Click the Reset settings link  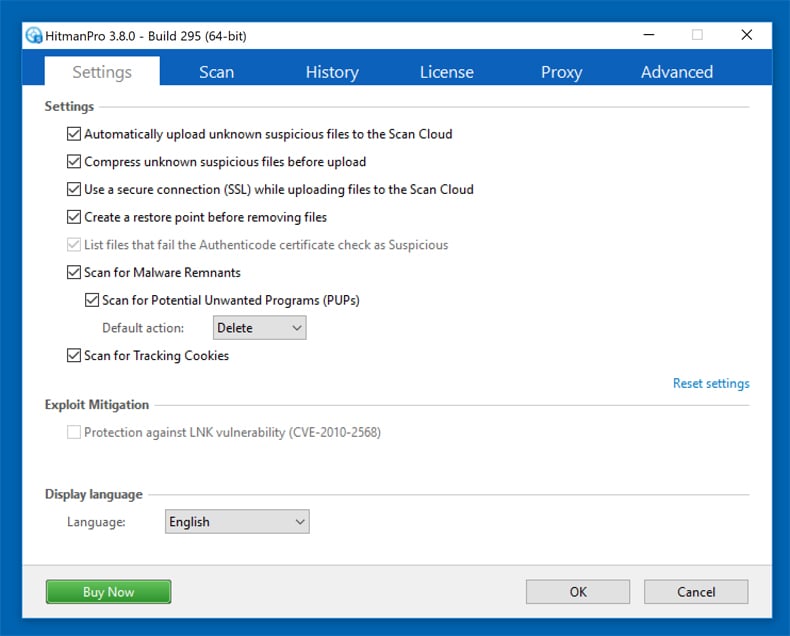[711, 384]
